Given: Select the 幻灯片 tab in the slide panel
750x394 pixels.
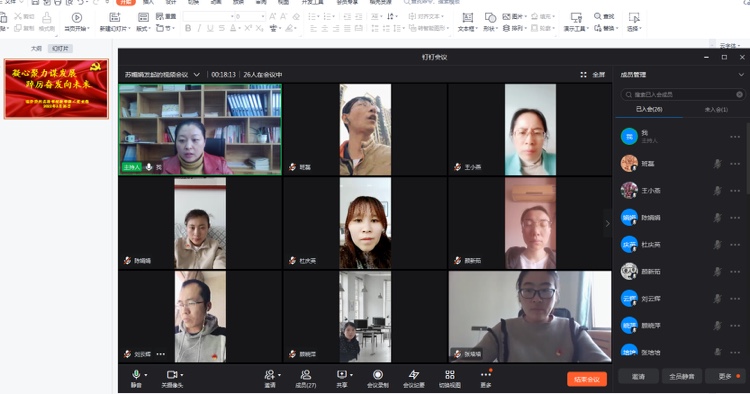Looking at the screenshot, I should coord(61,48).
